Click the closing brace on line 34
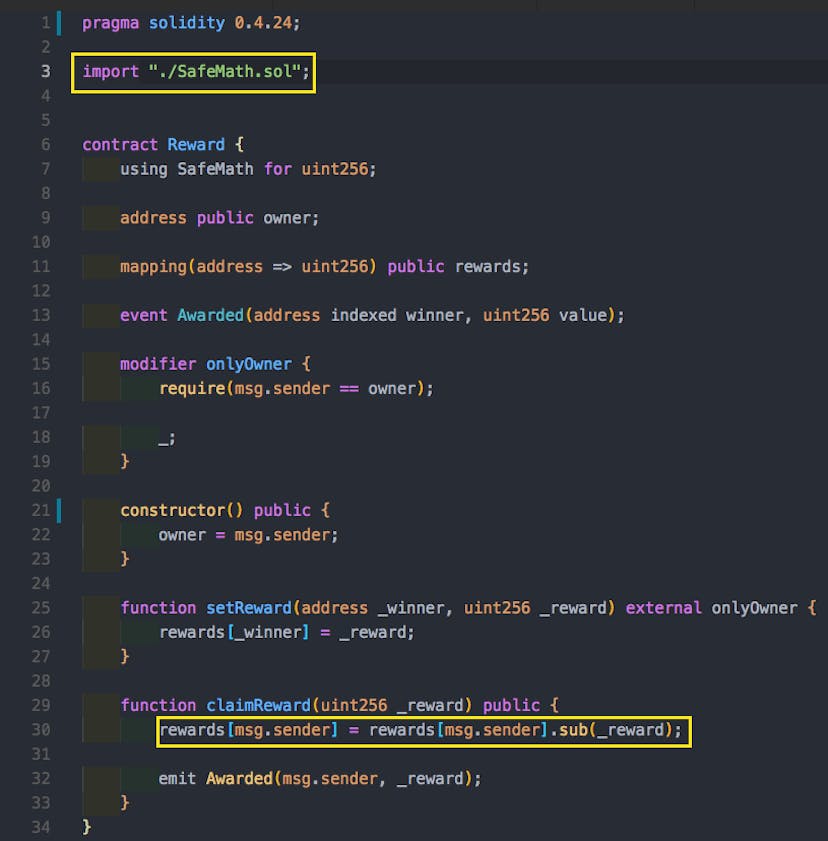 [x=85, y=827]
